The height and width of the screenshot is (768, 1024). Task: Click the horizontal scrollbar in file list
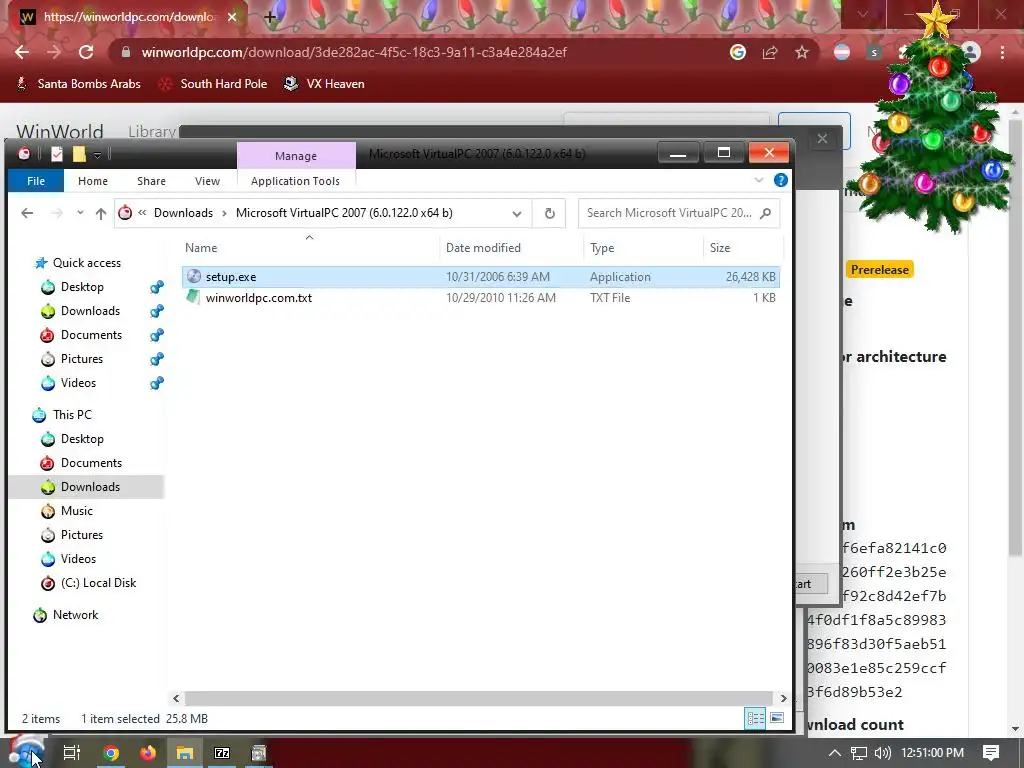(x=479, y=698)
